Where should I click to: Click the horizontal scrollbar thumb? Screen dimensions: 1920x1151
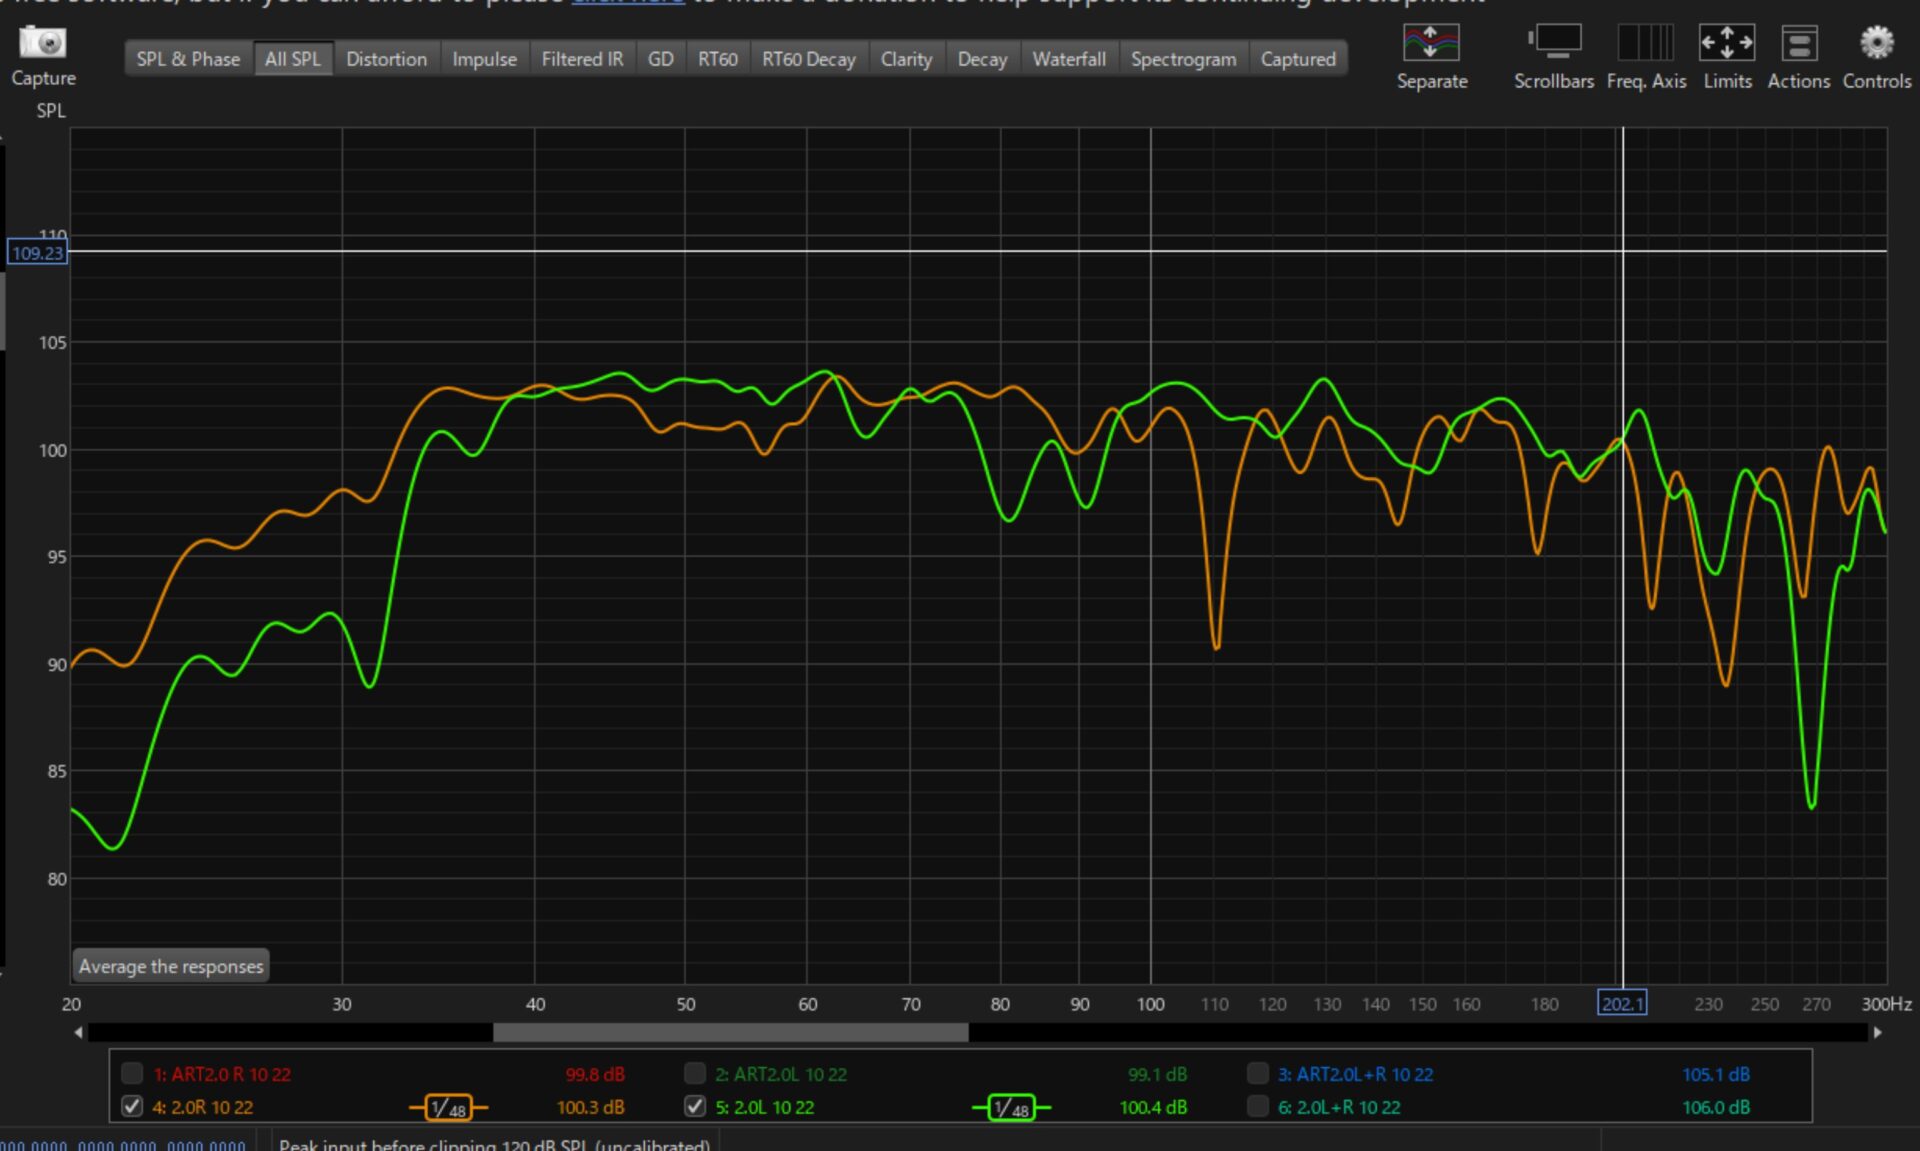point(730,1033)
